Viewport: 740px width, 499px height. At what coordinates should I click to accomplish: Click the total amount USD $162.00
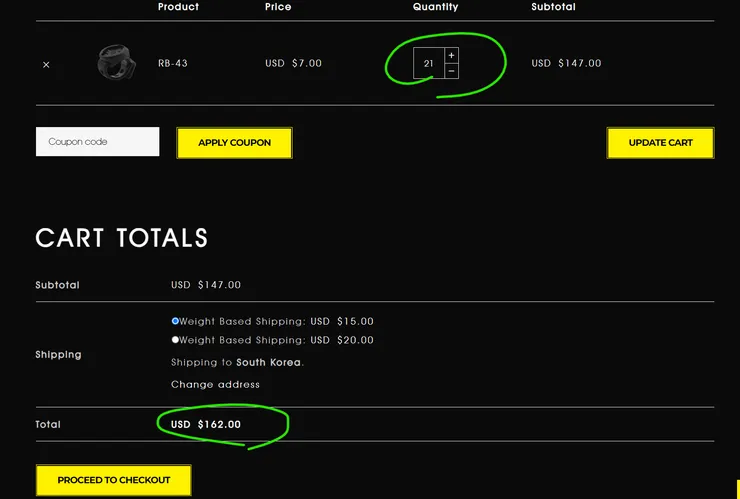click(206, 424)
